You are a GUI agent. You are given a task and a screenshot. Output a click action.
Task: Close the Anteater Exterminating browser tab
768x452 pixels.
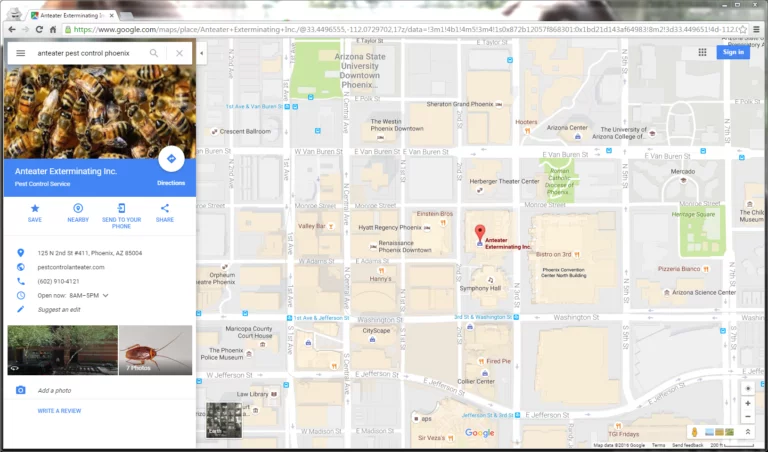point(112,16)
